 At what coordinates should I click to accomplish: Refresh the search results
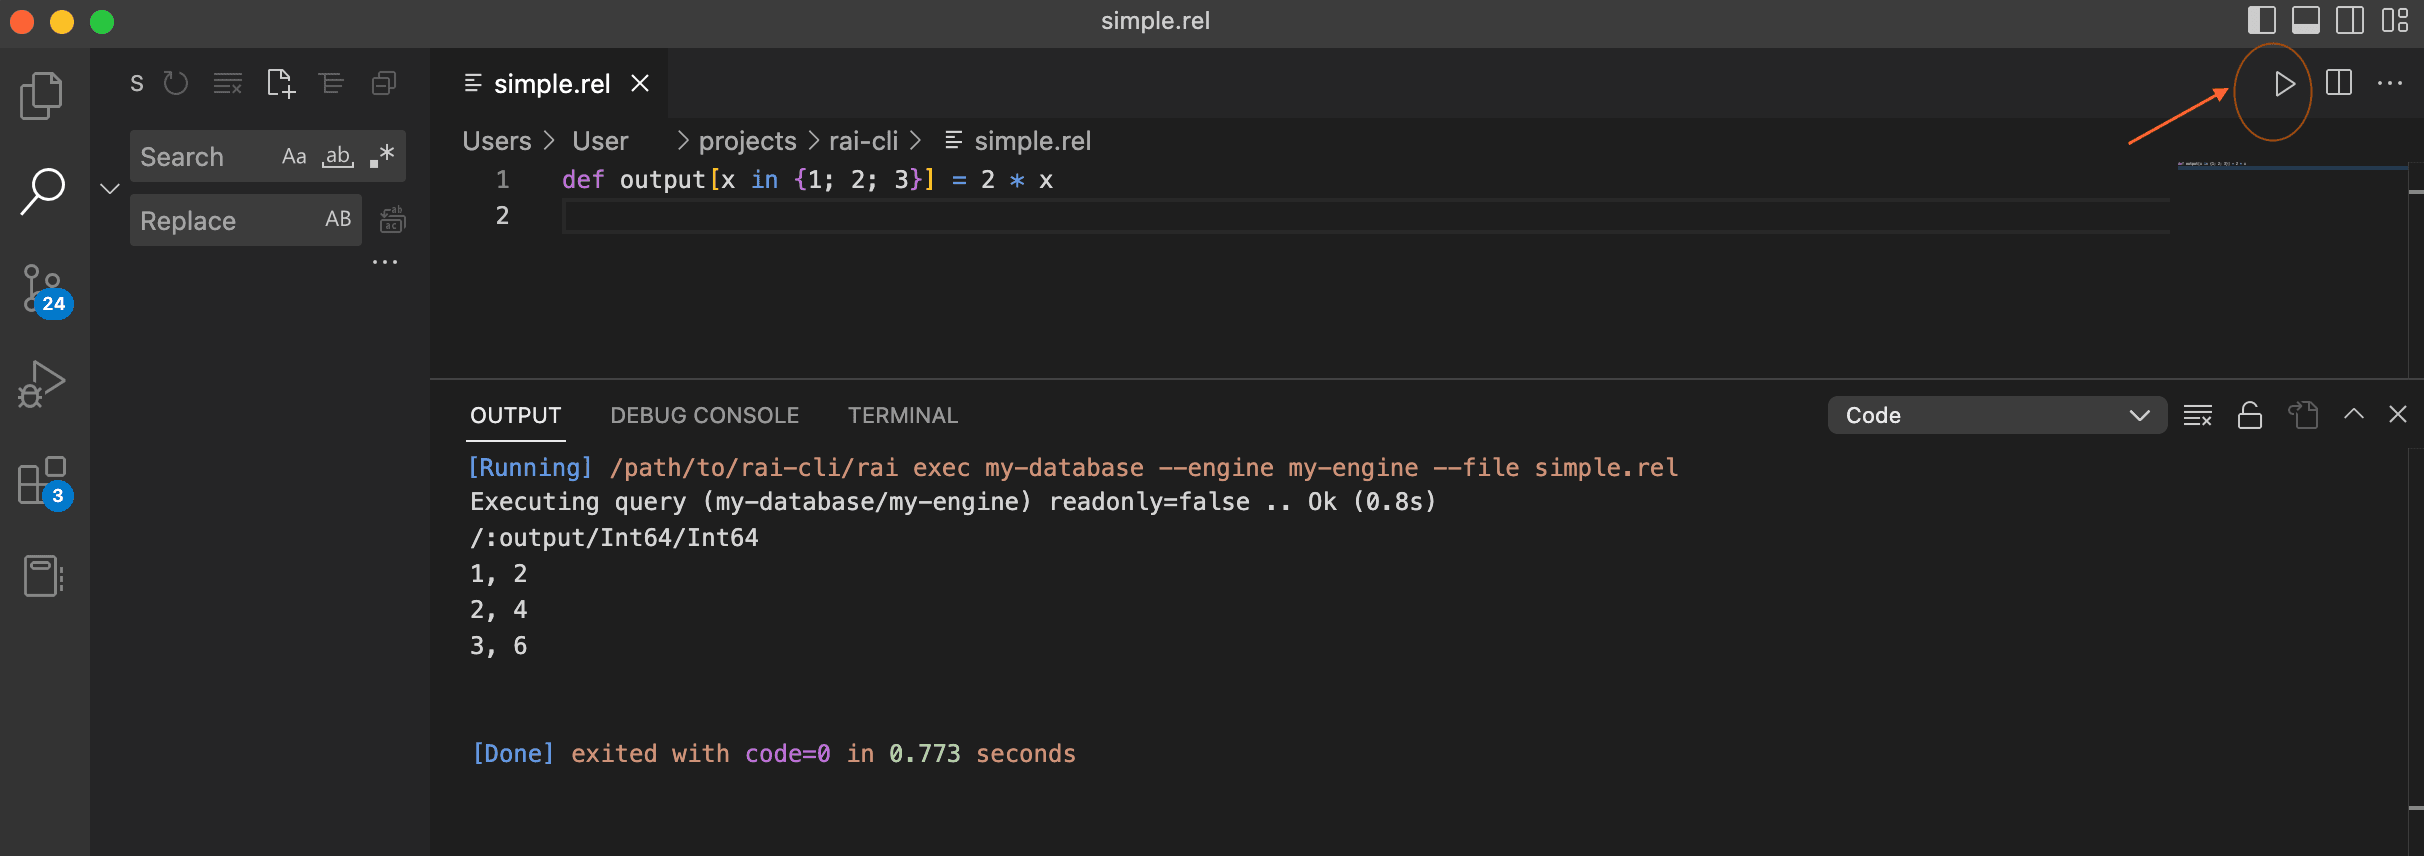pos(176,84)
